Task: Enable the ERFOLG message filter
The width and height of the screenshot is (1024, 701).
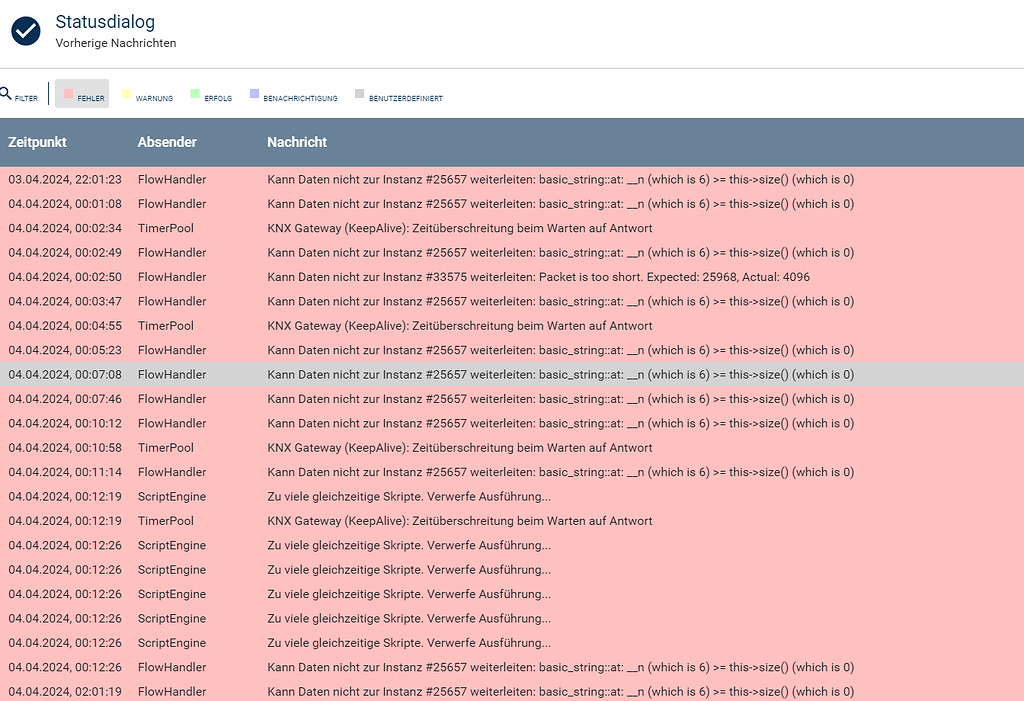Action: pos(209,95)
